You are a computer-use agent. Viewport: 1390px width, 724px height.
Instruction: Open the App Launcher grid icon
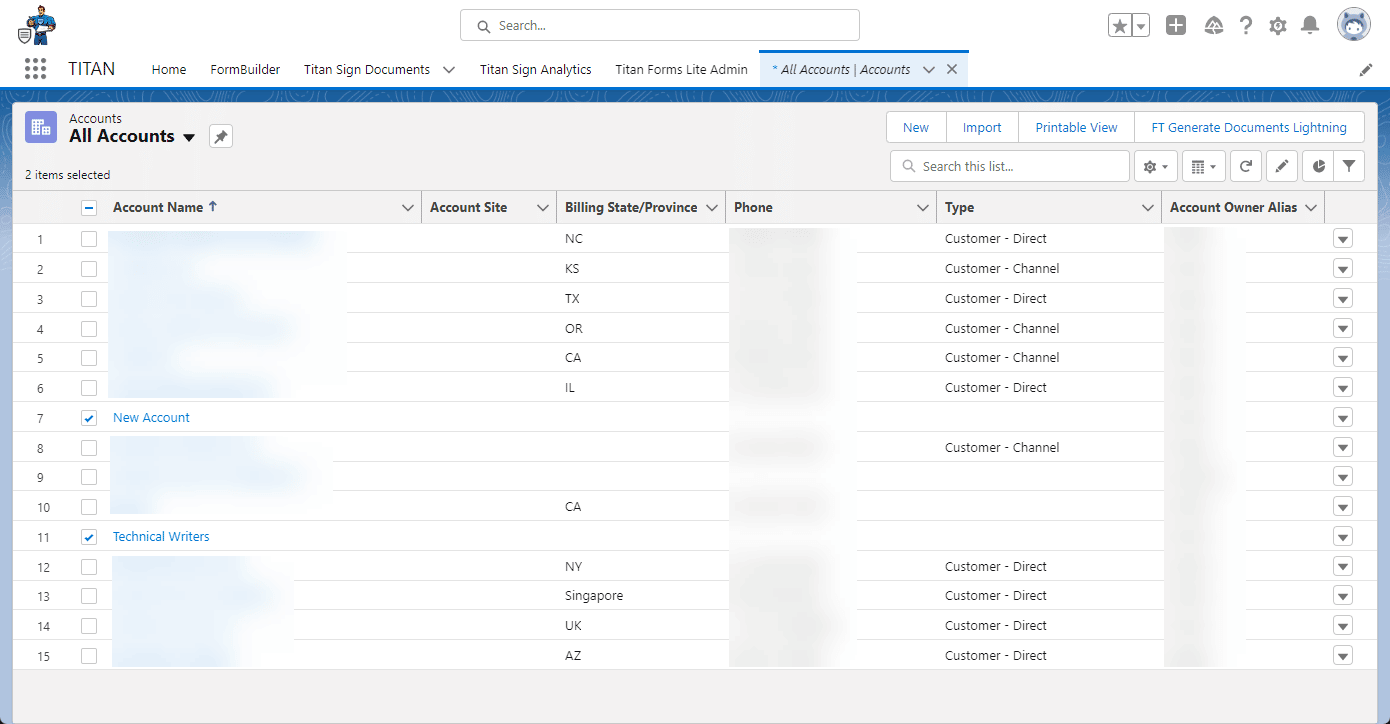(35, 69)
